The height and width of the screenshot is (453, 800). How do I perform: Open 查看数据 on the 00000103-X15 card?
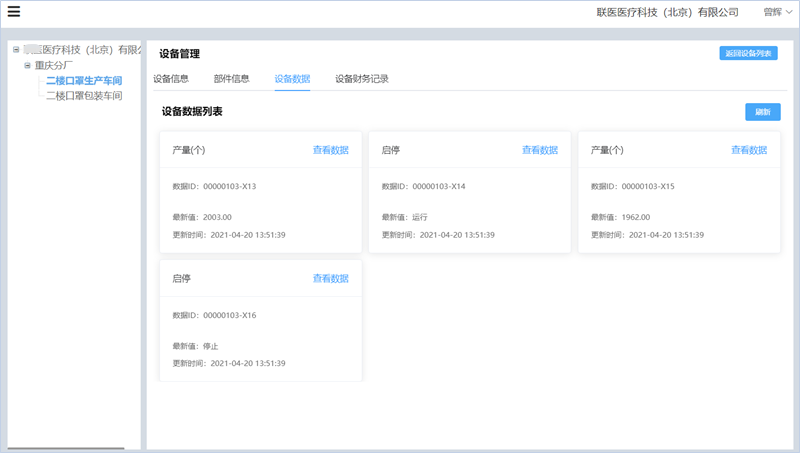748,150
